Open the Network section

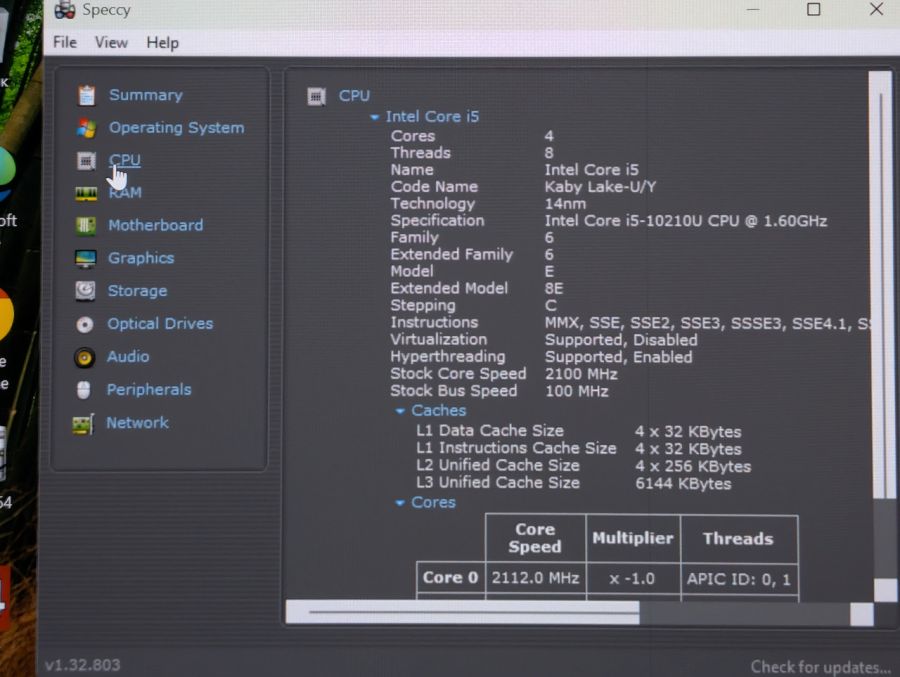(x=138, y=423)
